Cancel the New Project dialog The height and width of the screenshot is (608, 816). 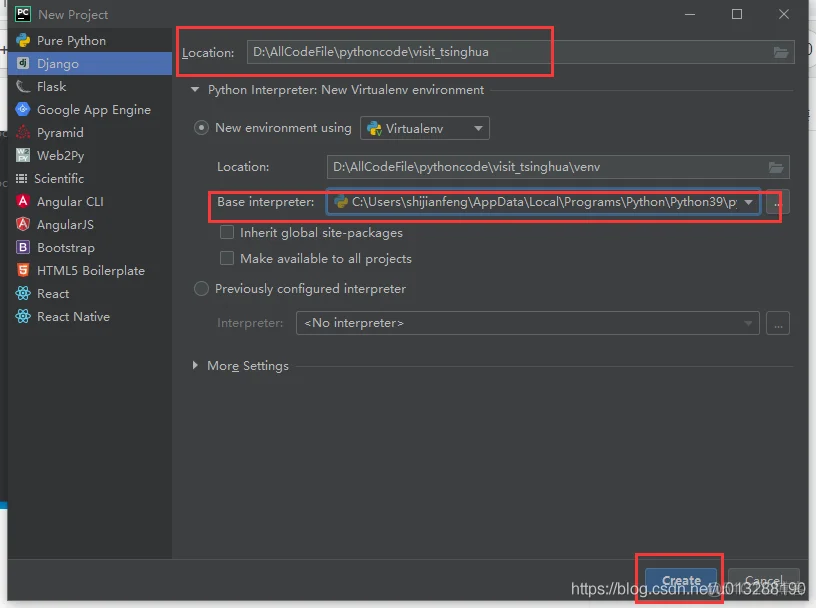point(763,580)
